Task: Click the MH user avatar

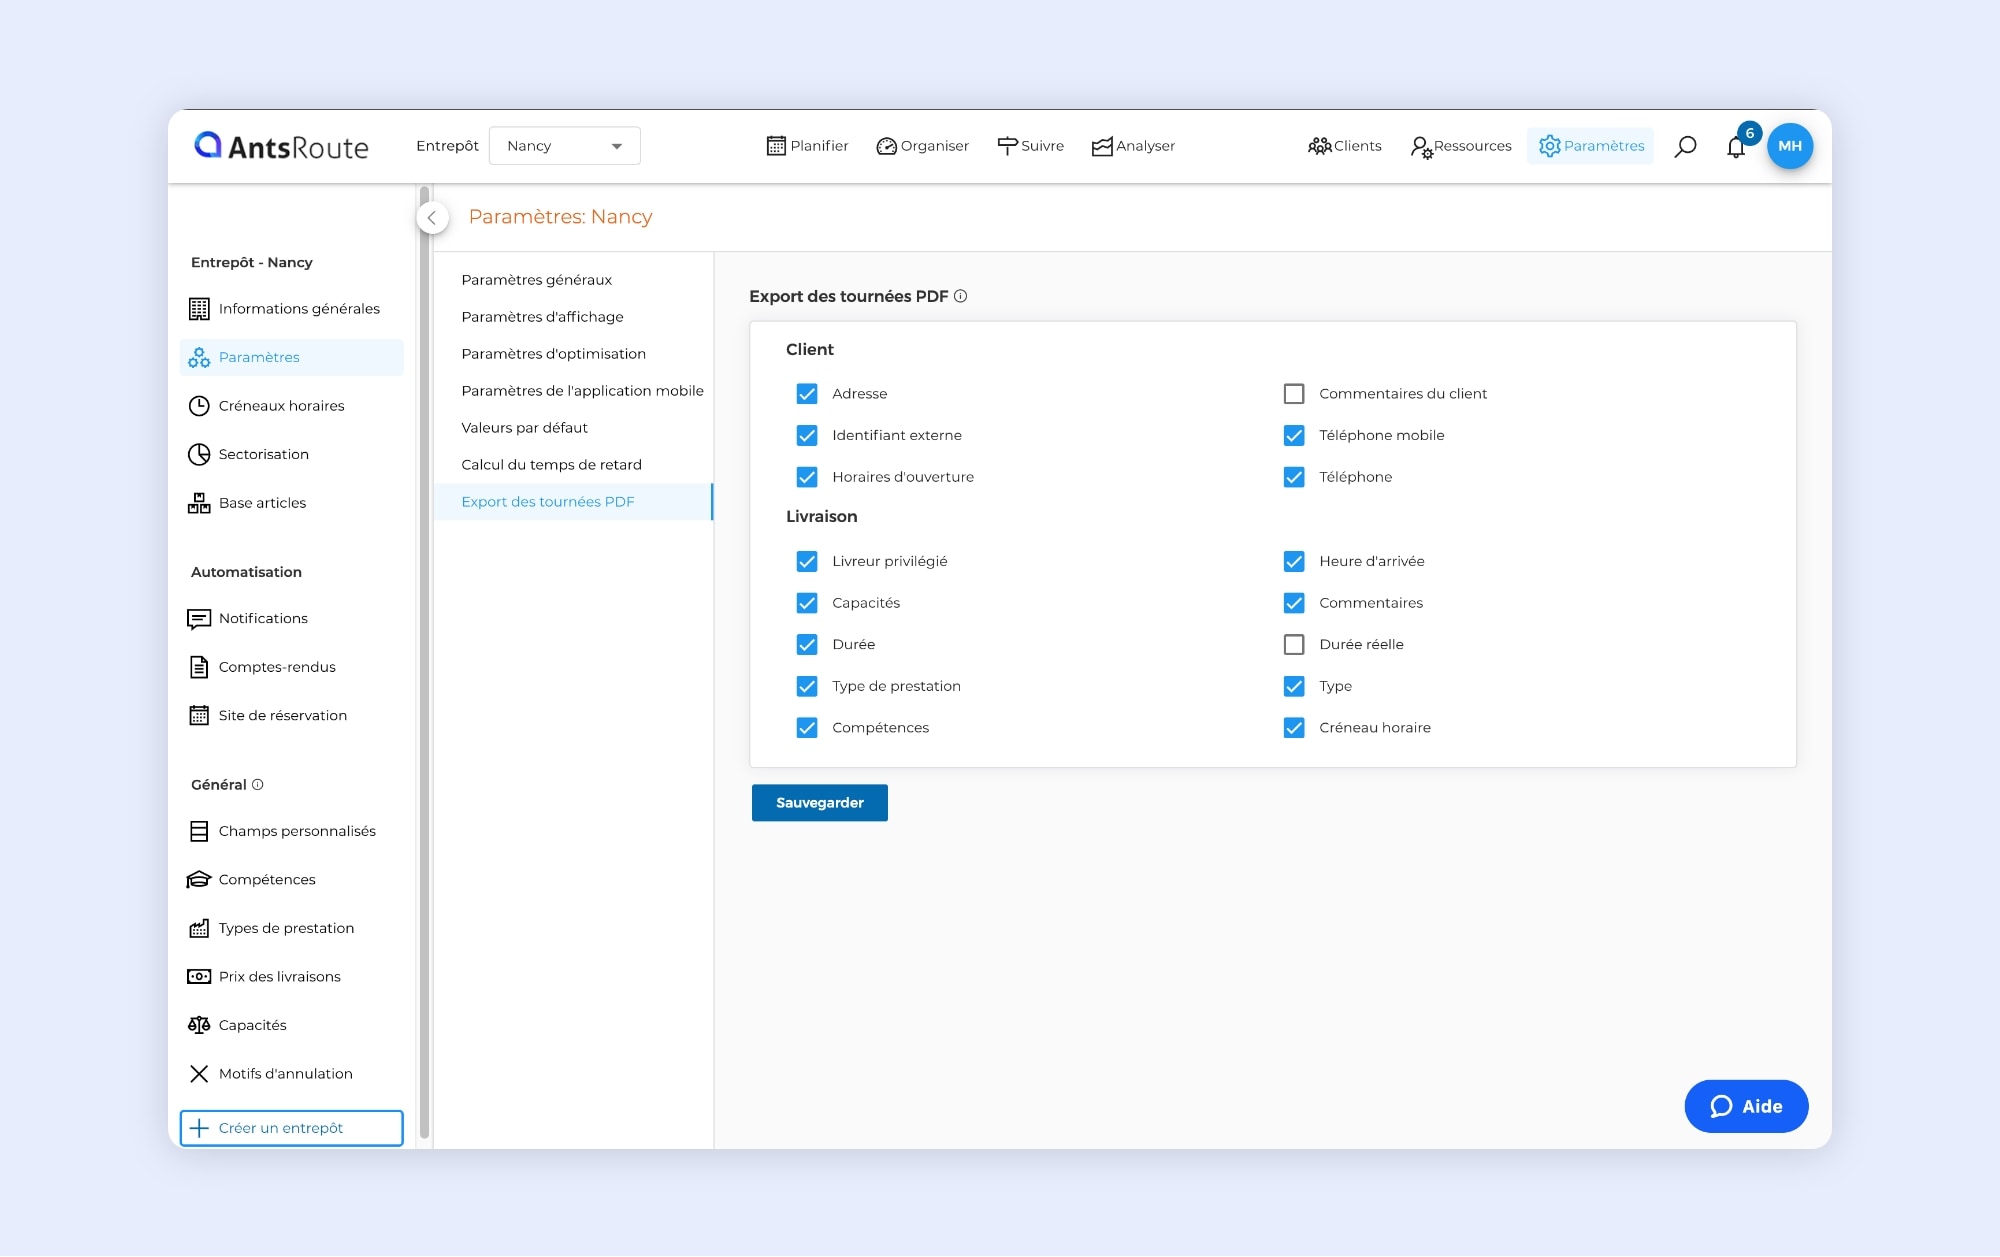Action: 1789,146
